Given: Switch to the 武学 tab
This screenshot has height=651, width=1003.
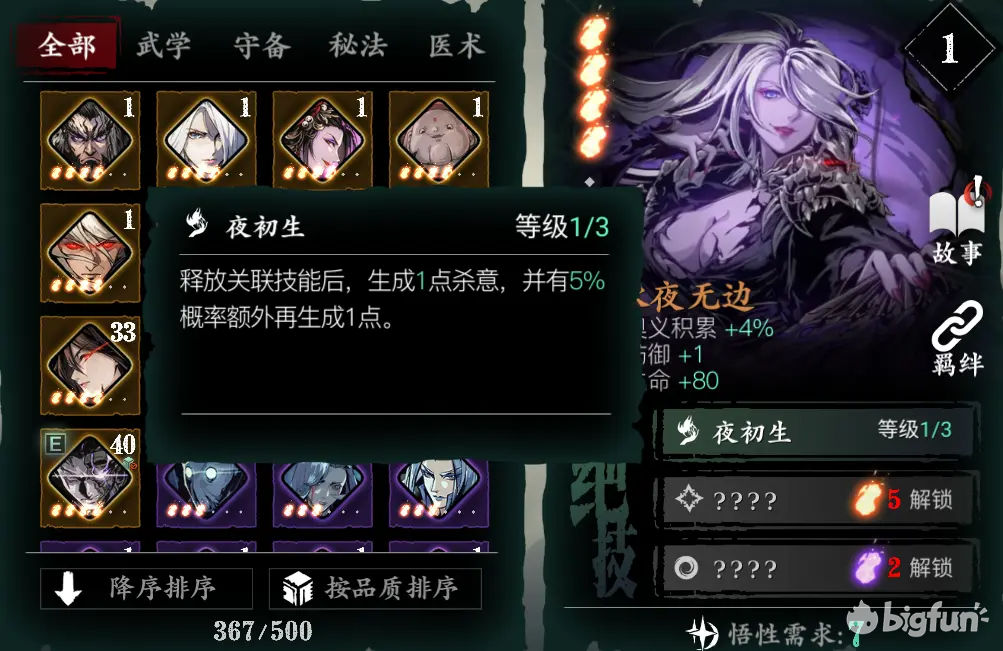Looking at the screenshot, I should point(164,46).
